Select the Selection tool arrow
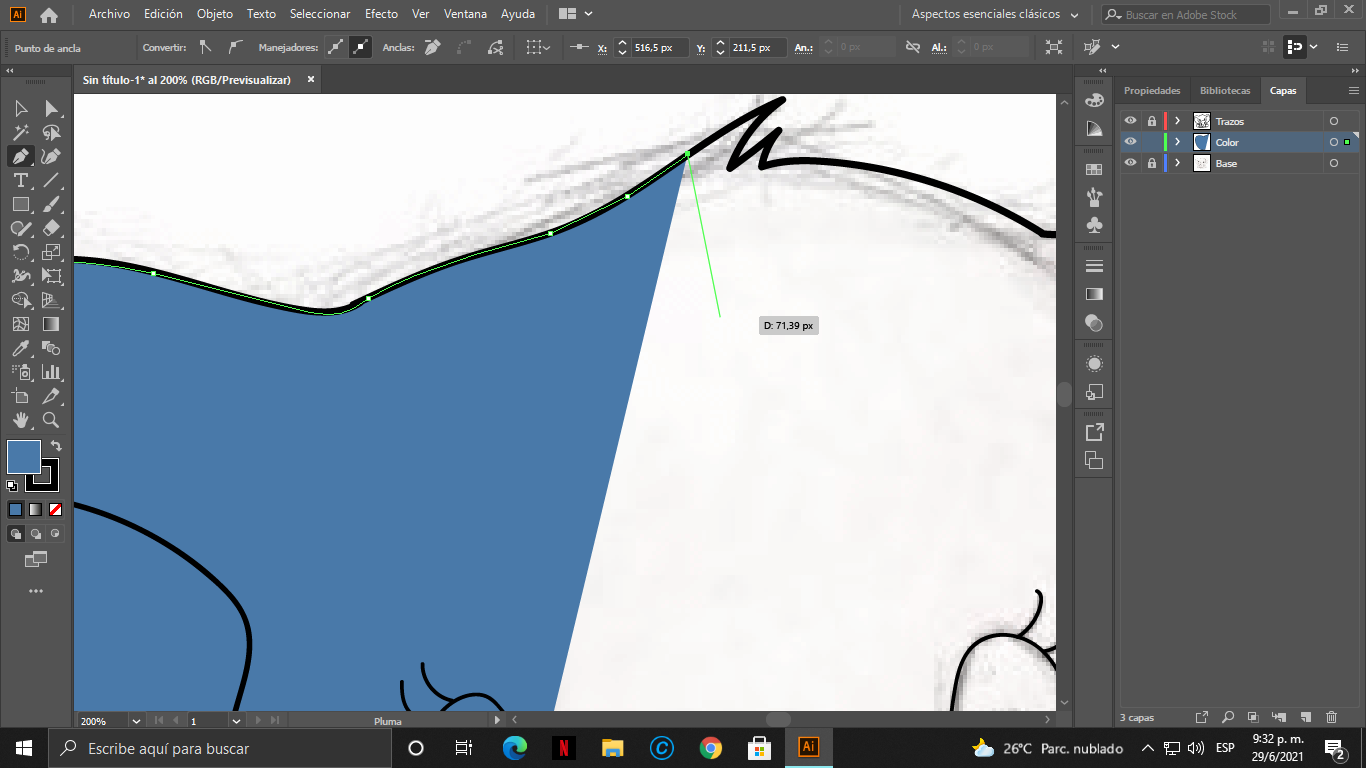1366x768 pixels. point(21,108)
